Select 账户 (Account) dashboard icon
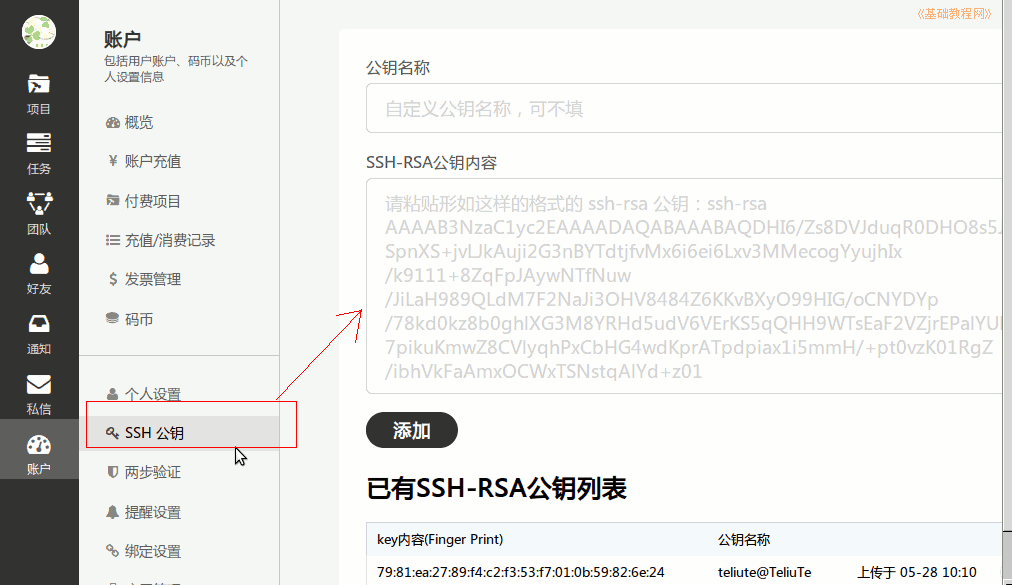 point(39,453)
